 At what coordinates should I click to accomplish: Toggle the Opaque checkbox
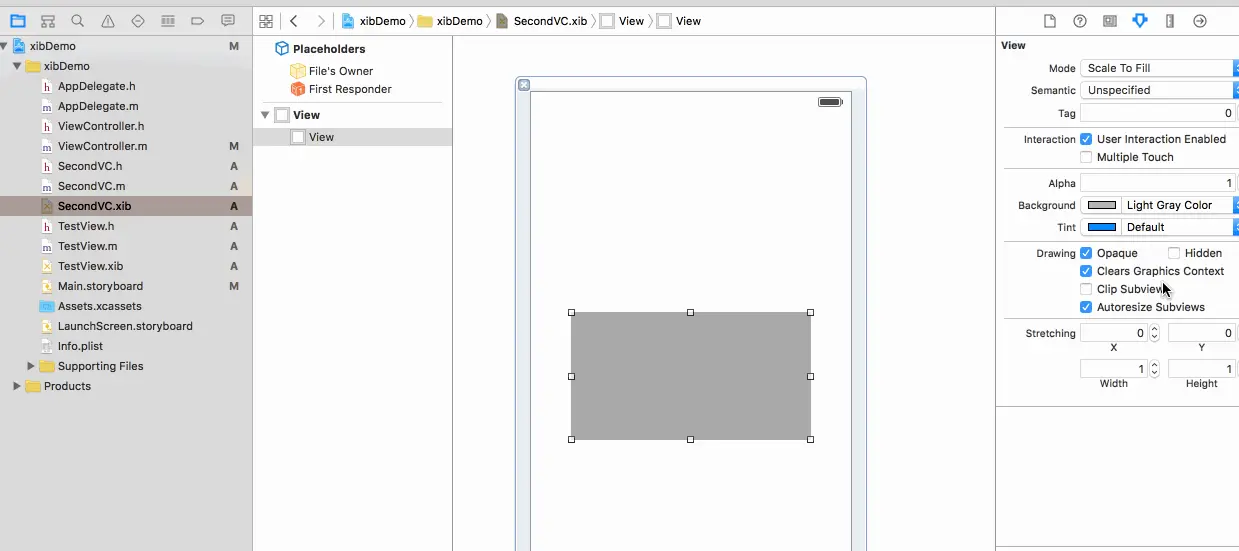1086,253
